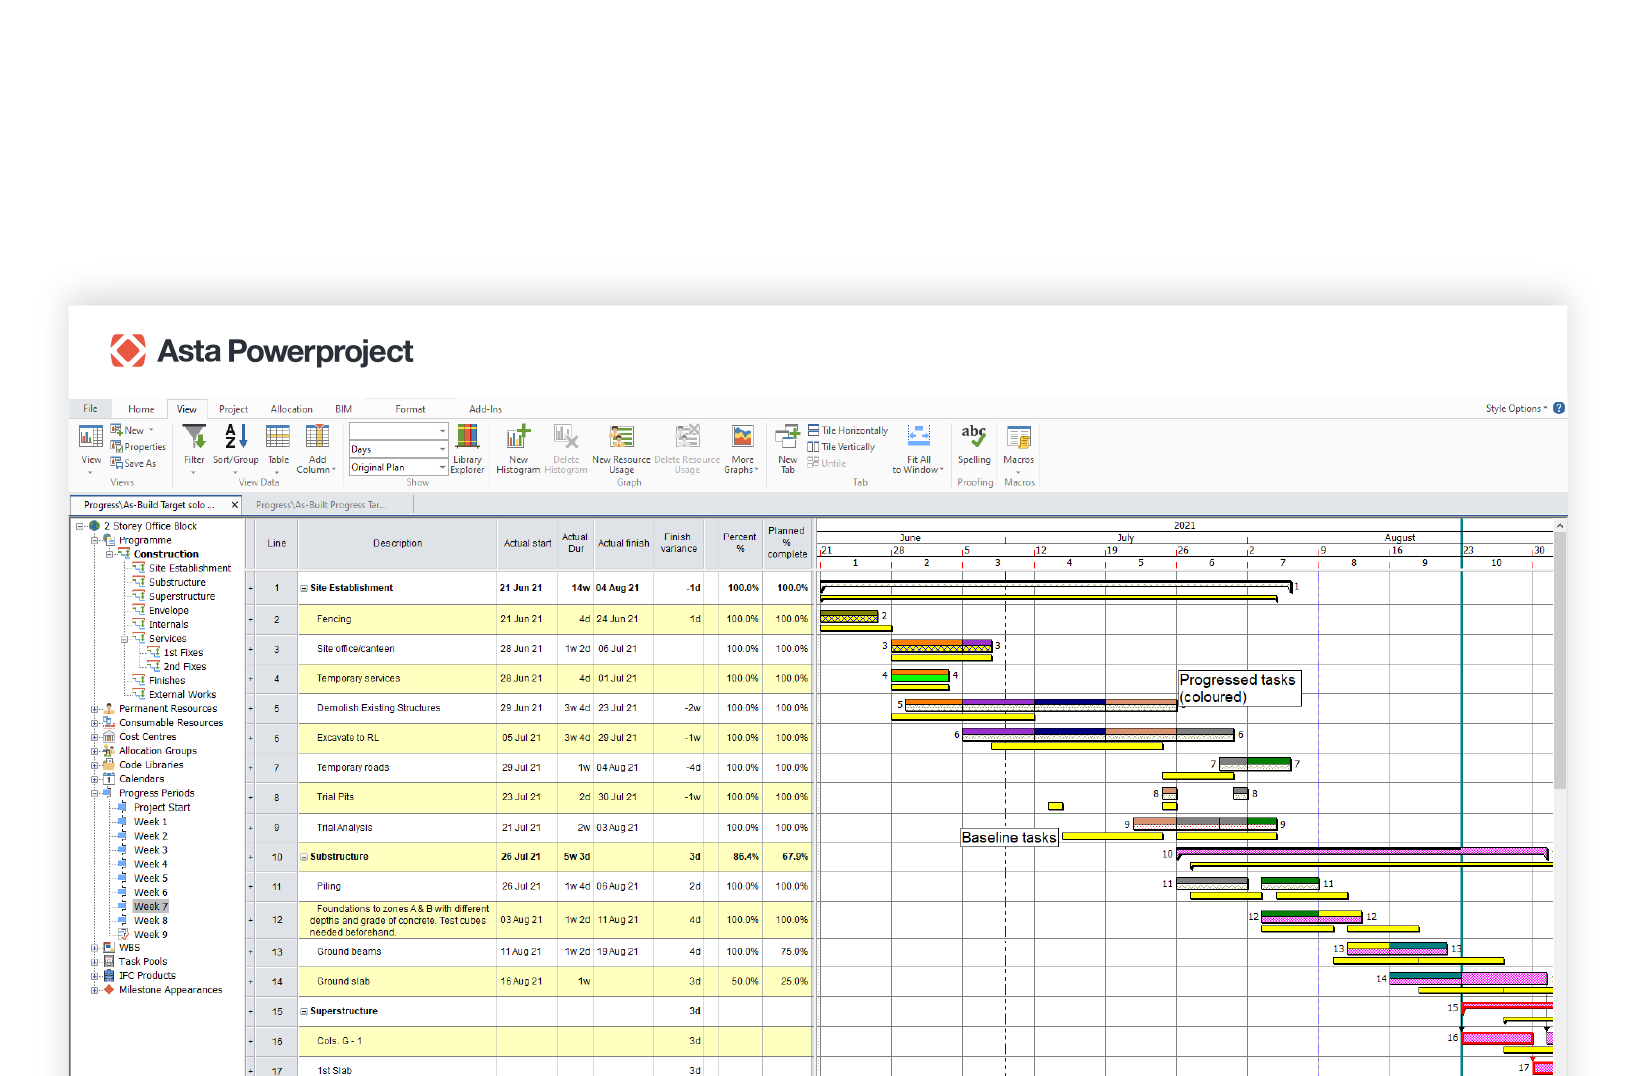1636x1076 pixels.
Task: Select Substructure in project tree
Action: pos(177,582)
